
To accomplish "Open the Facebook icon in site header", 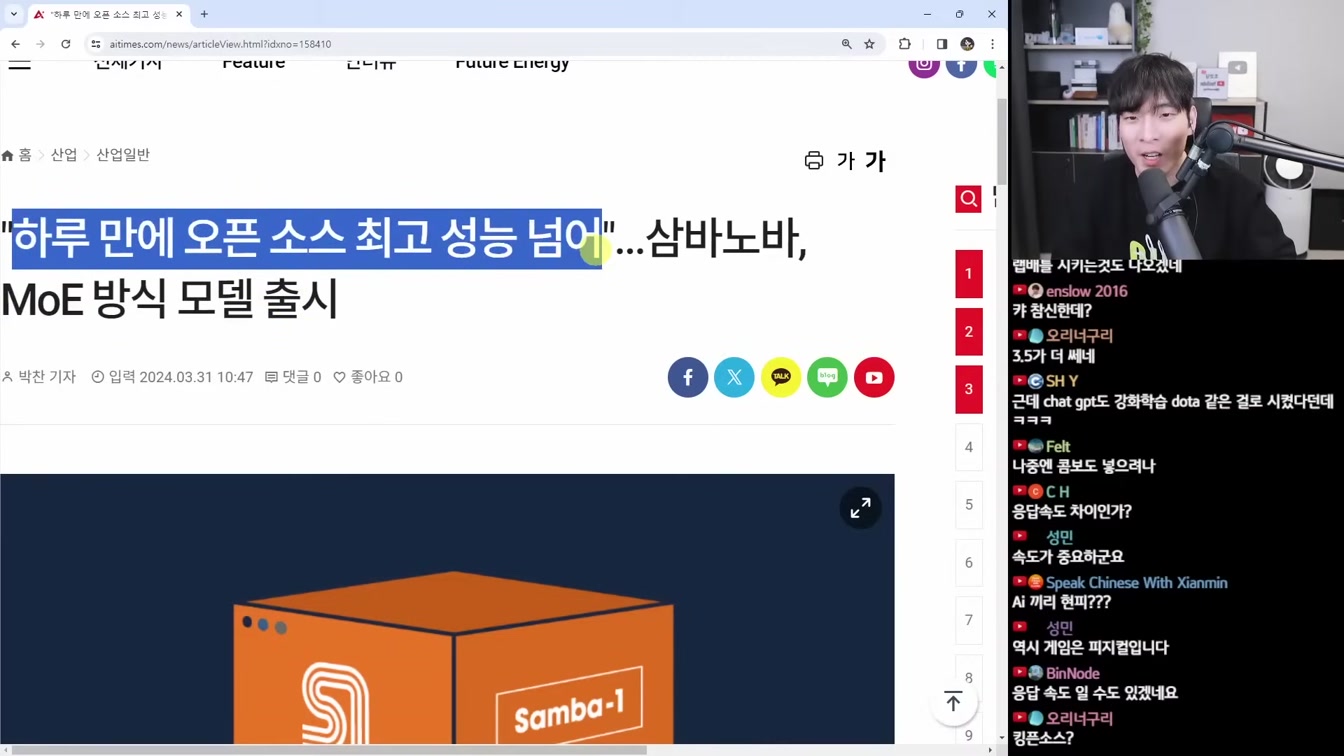I will pos(961,66).
